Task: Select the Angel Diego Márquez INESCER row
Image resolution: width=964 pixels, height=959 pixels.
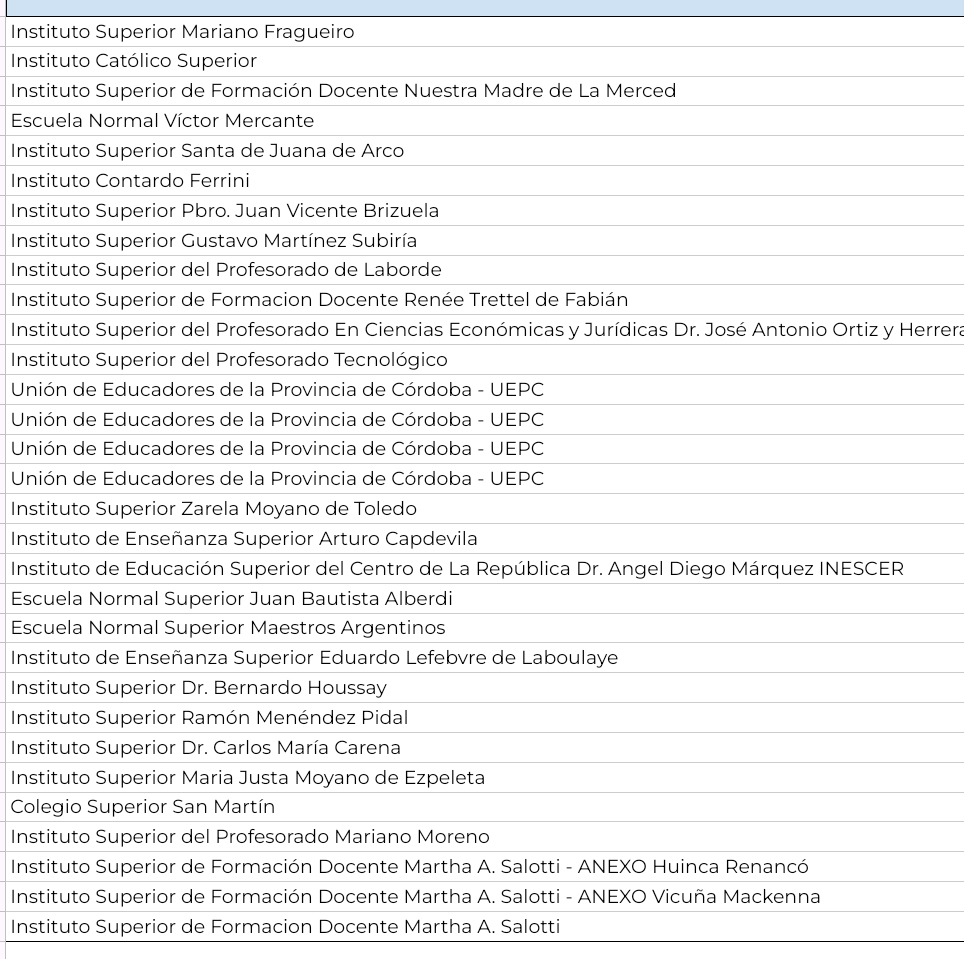Action: 485,569
